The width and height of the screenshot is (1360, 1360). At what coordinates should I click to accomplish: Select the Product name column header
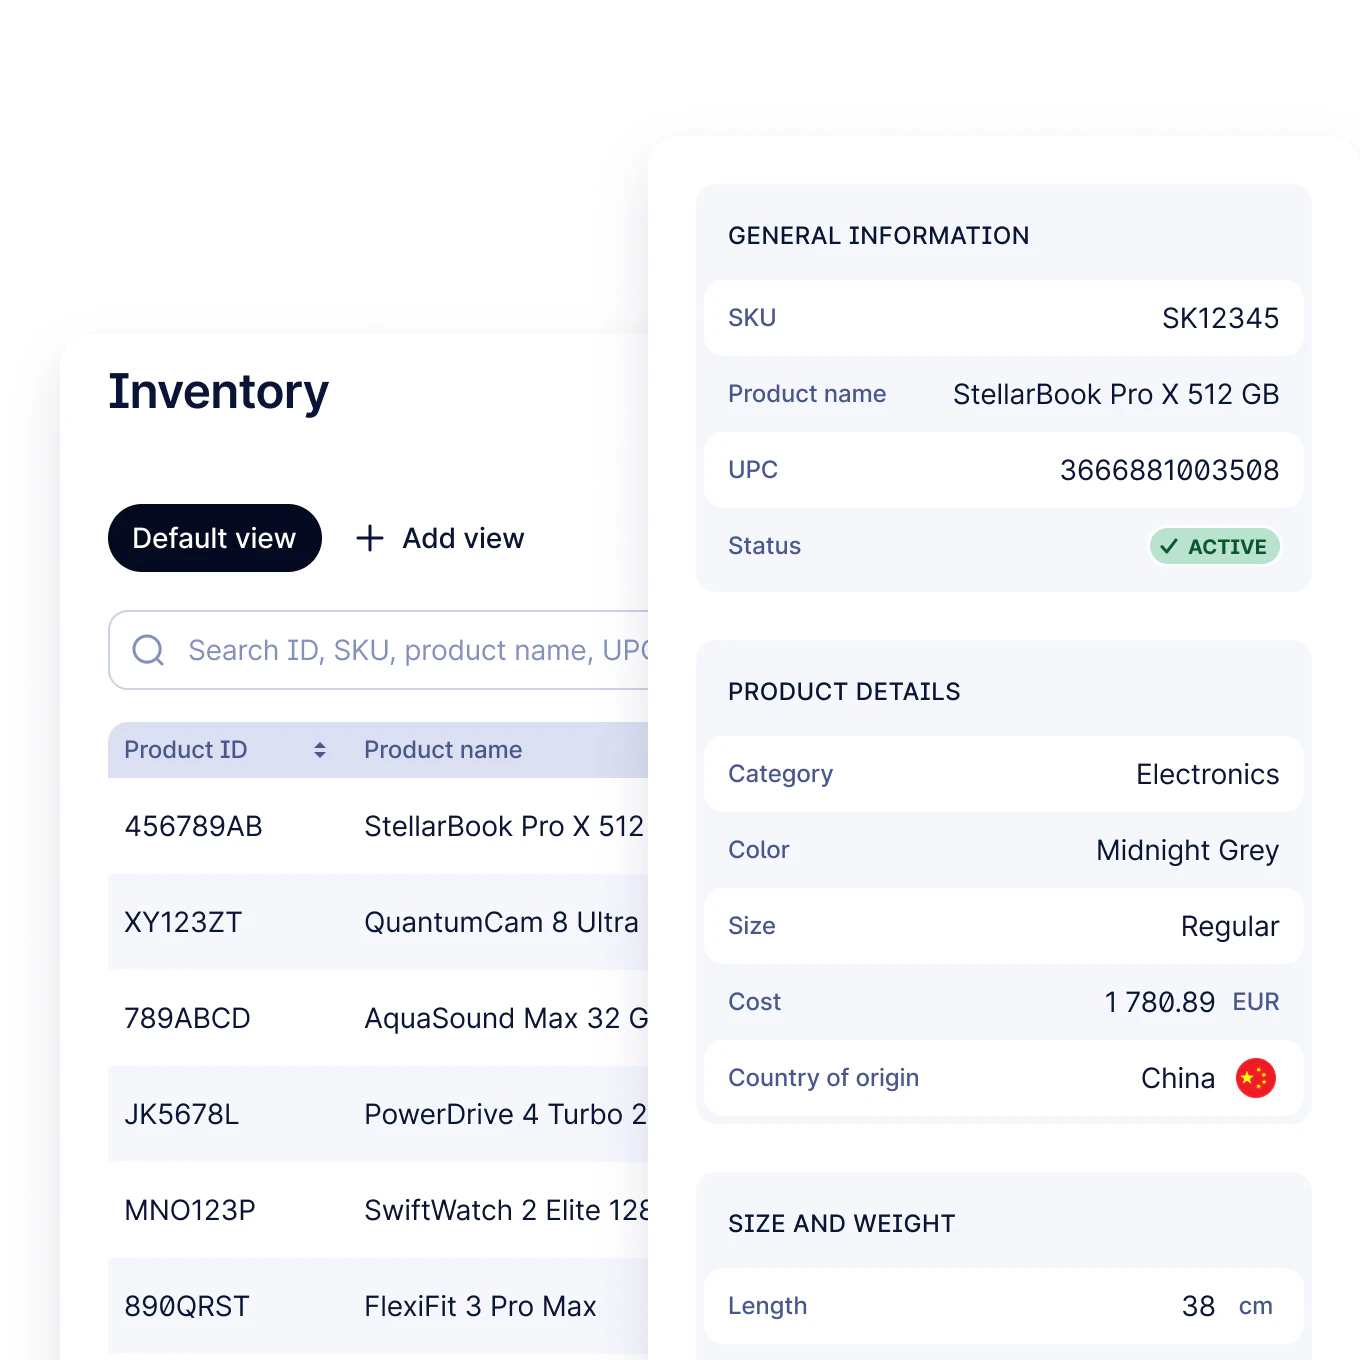coord(443,750)
